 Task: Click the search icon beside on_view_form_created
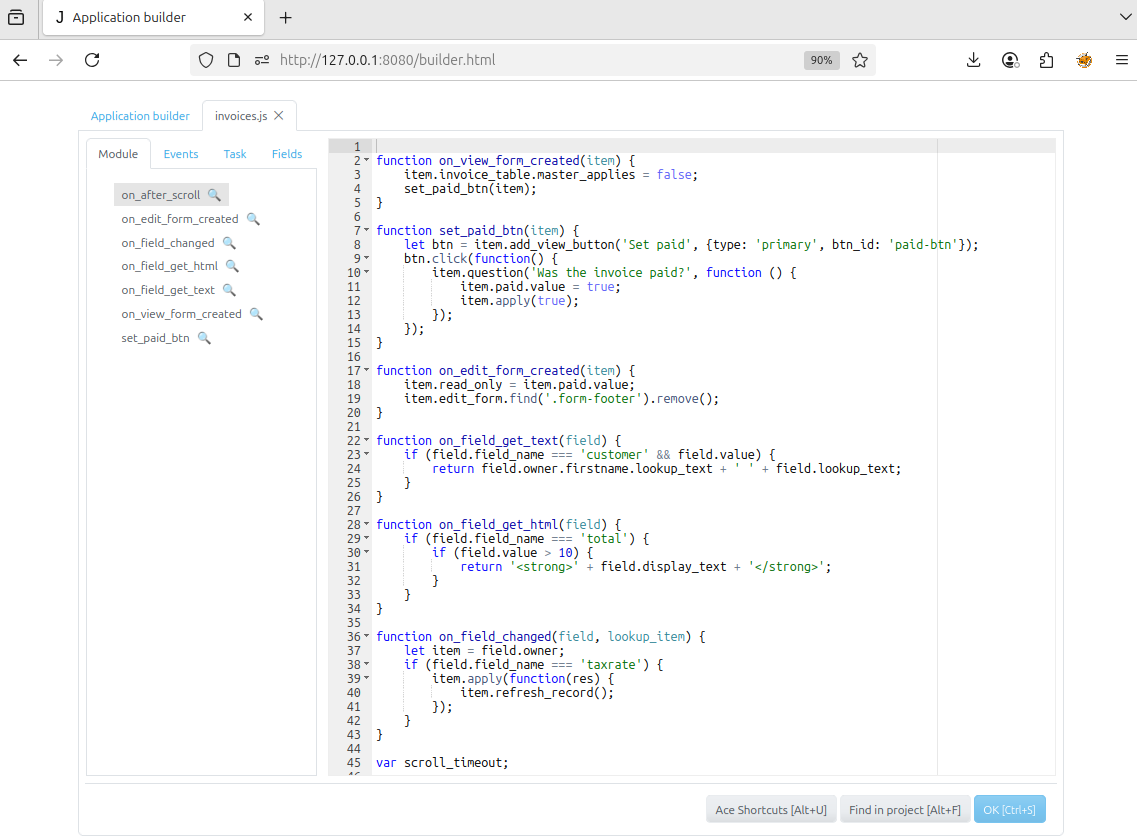(x=256, y=313)
